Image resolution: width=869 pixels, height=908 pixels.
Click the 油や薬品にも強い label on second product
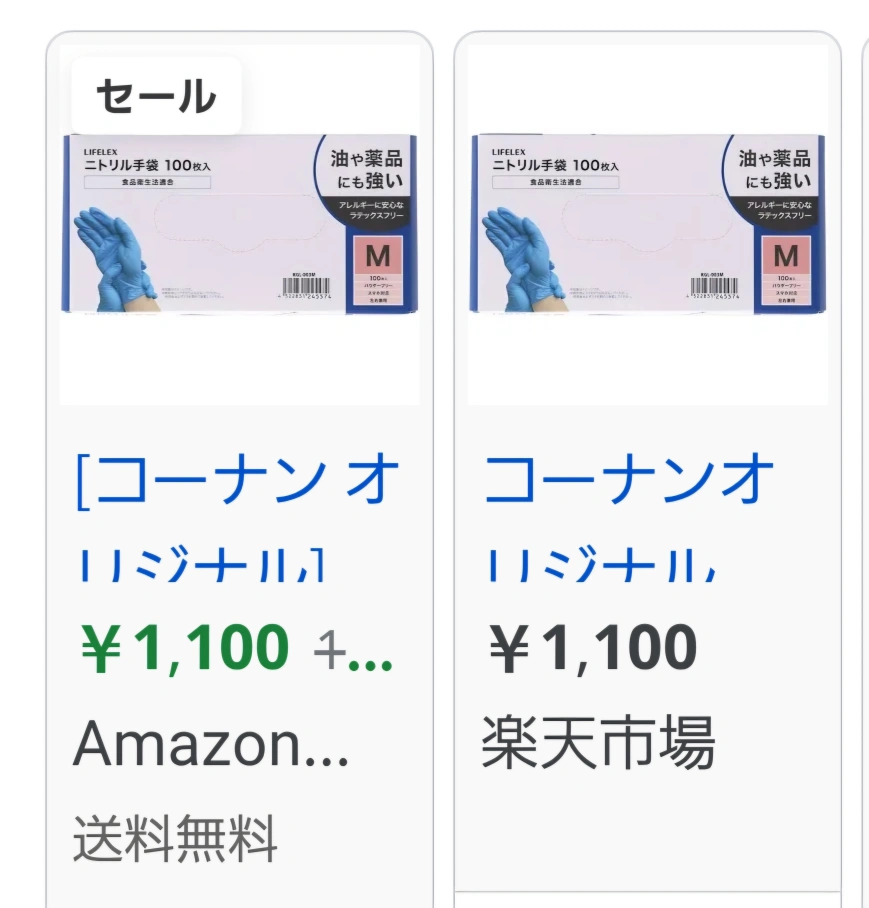click(775, 169)
